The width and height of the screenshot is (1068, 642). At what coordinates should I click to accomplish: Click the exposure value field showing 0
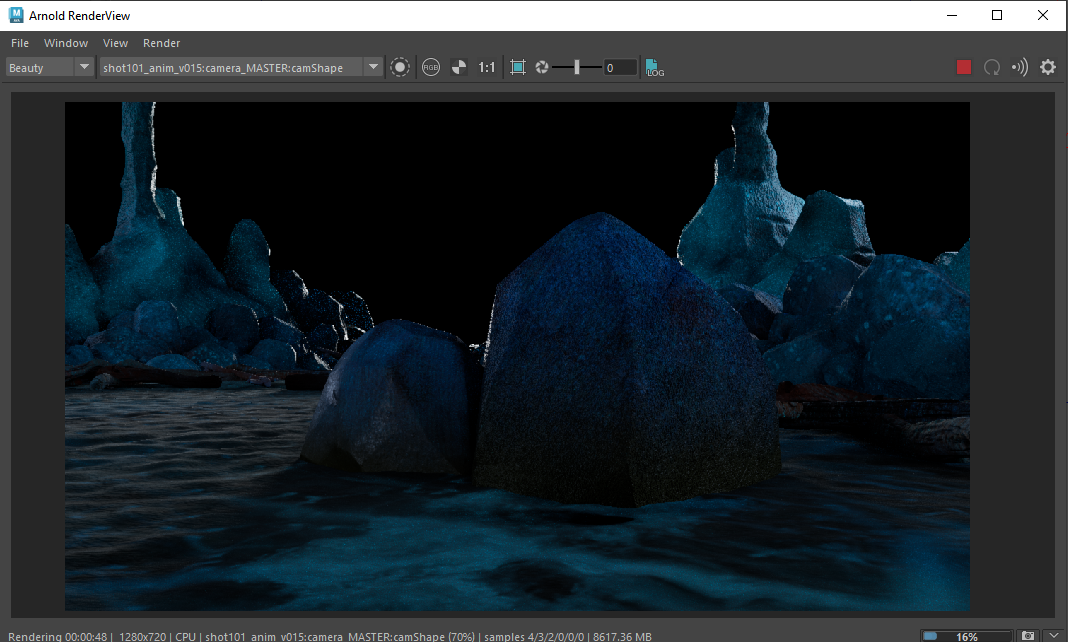point(620,67)
